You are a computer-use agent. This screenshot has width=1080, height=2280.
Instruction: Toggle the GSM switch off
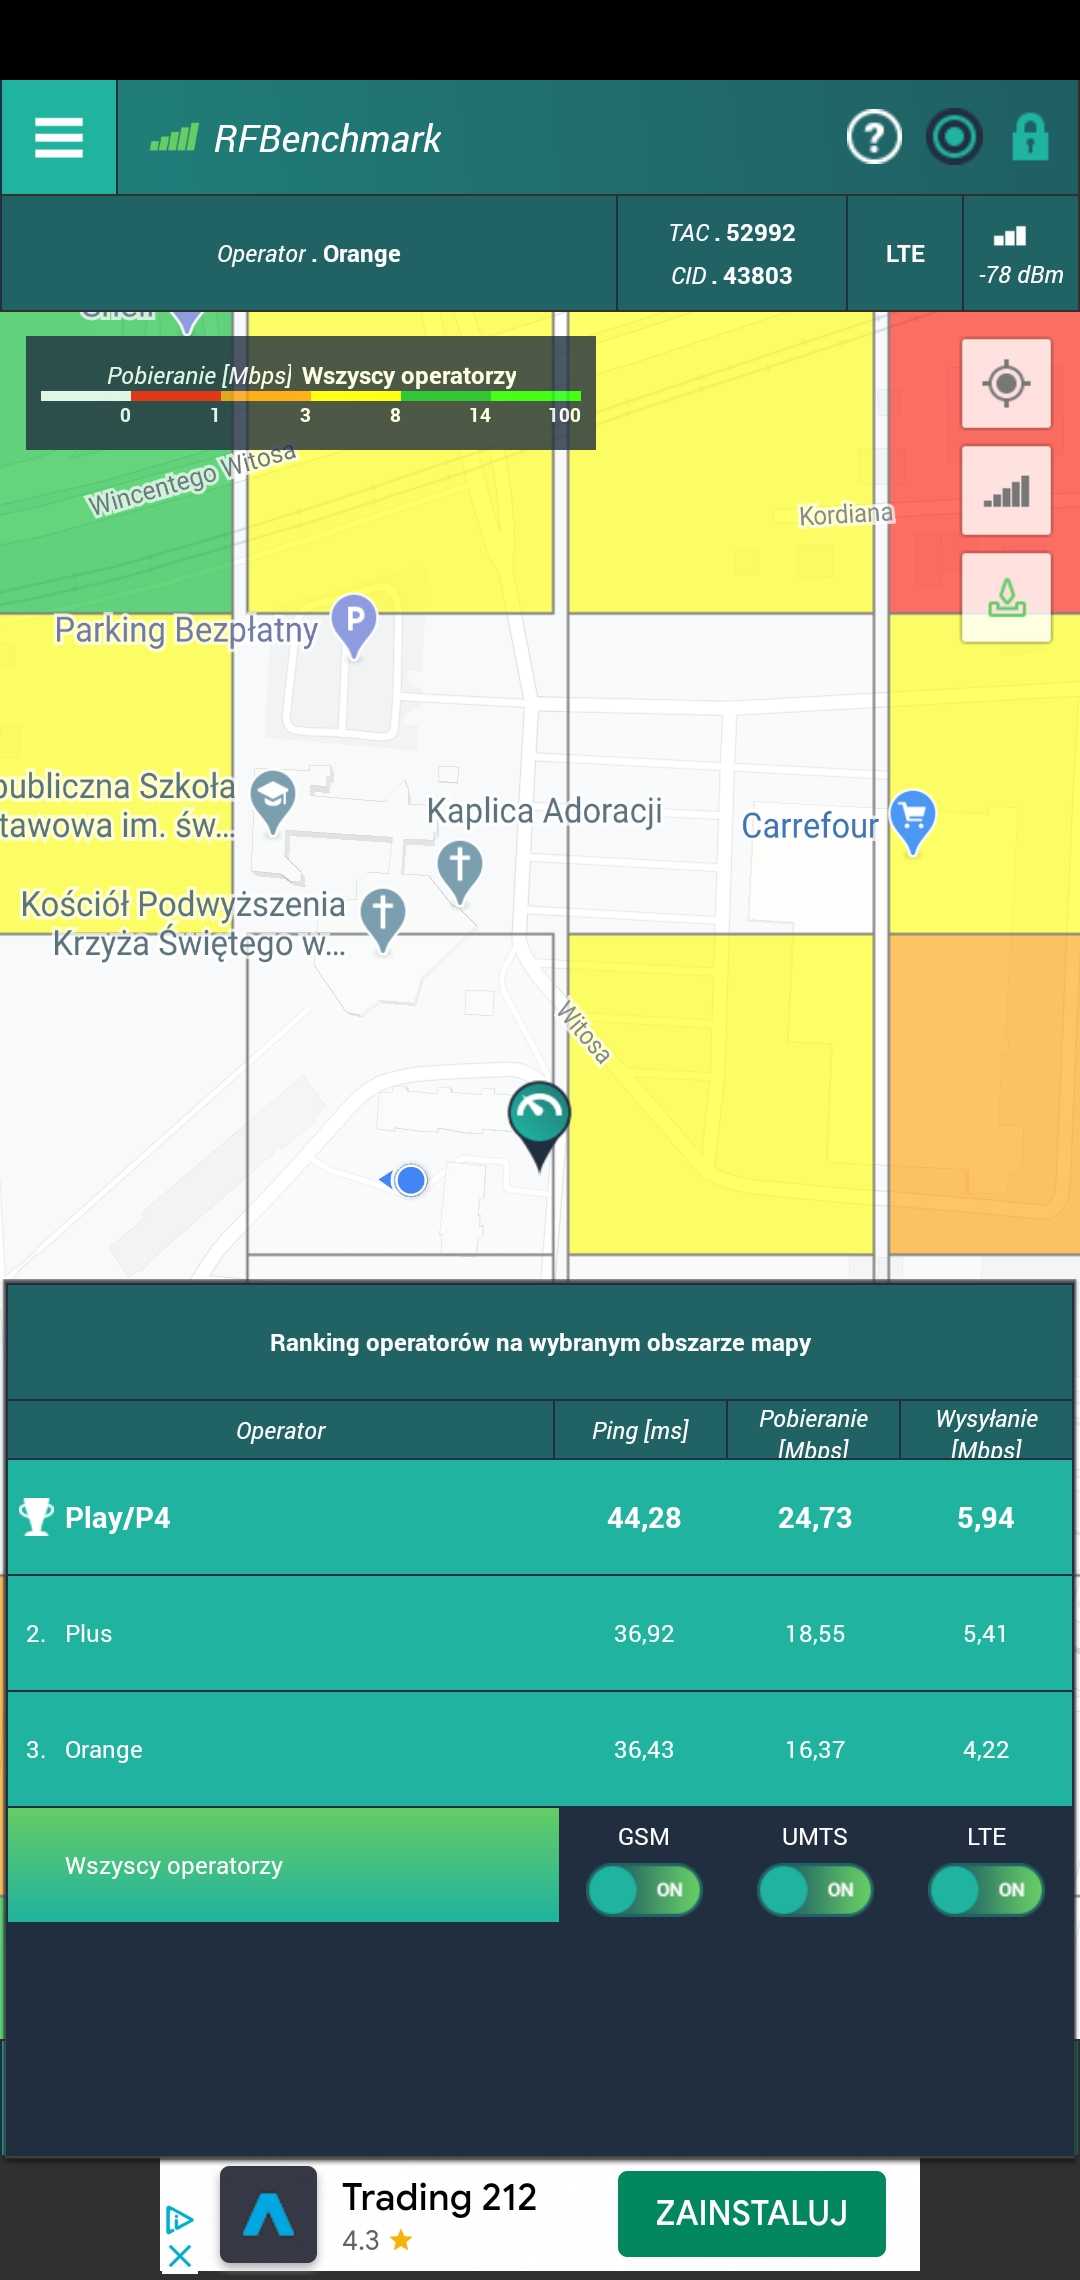tap(644, 1889)
